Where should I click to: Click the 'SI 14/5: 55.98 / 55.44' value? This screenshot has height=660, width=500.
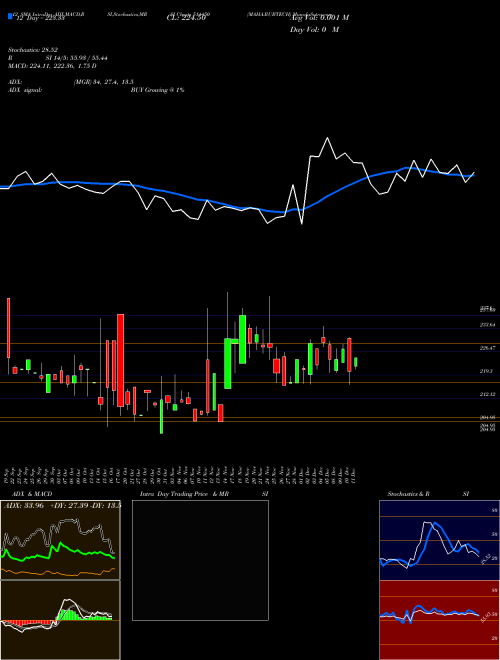click(76, 58)
